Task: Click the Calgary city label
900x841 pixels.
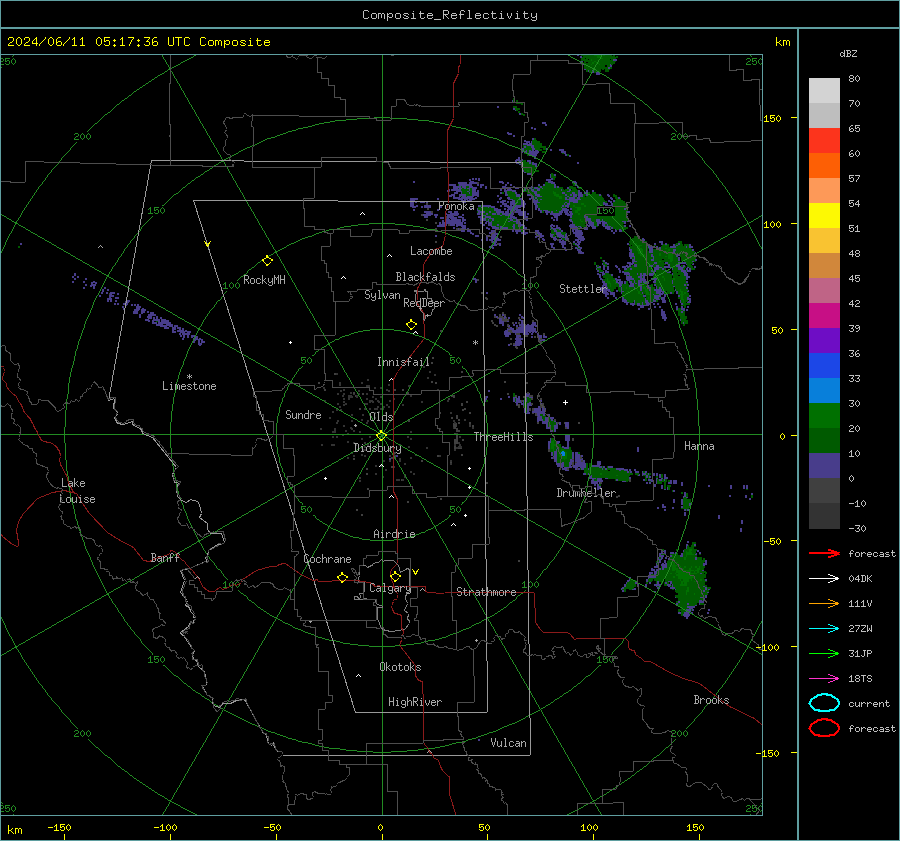Action: [x=390, y=588]
